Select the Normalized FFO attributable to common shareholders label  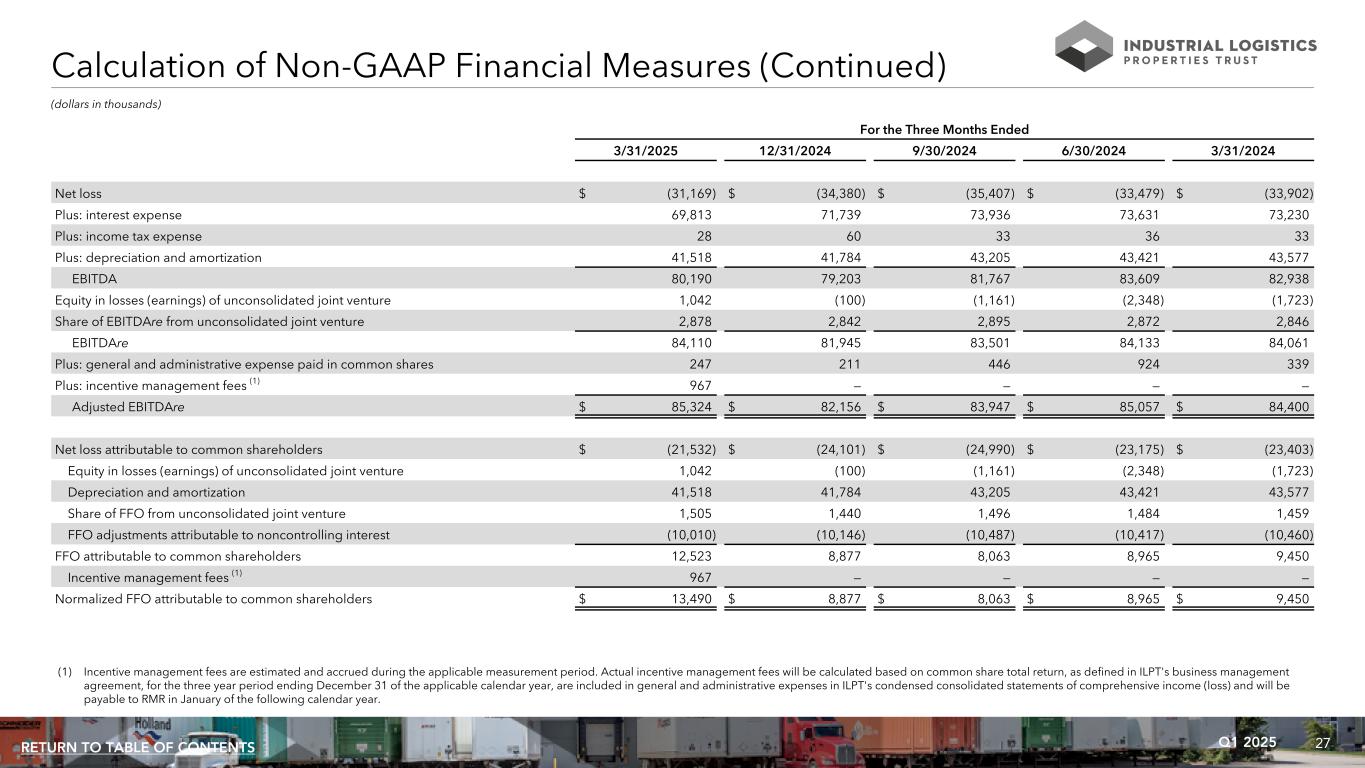(x=213, y=599)
